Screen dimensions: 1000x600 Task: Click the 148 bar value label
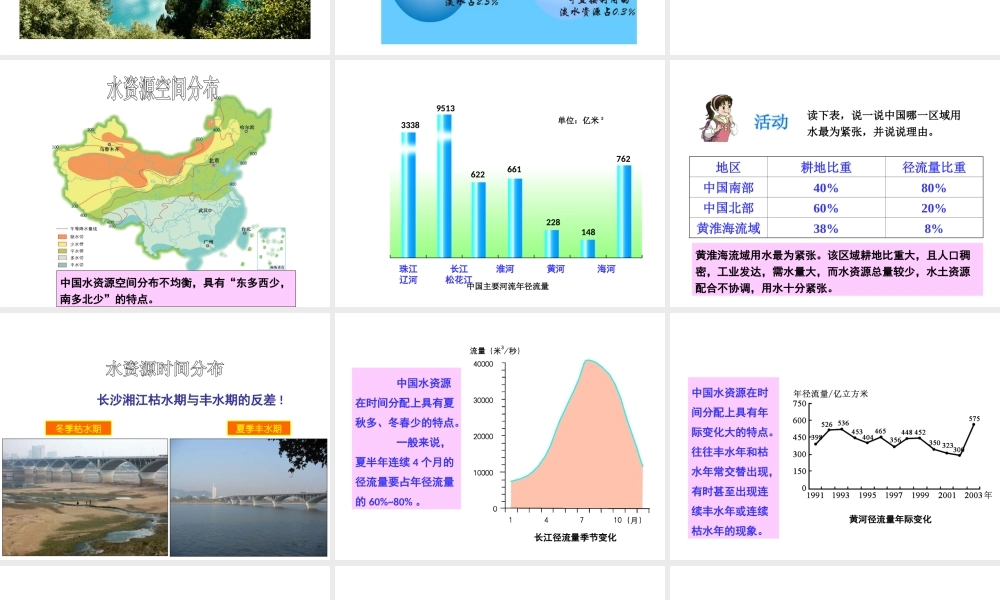pos(588,232)
